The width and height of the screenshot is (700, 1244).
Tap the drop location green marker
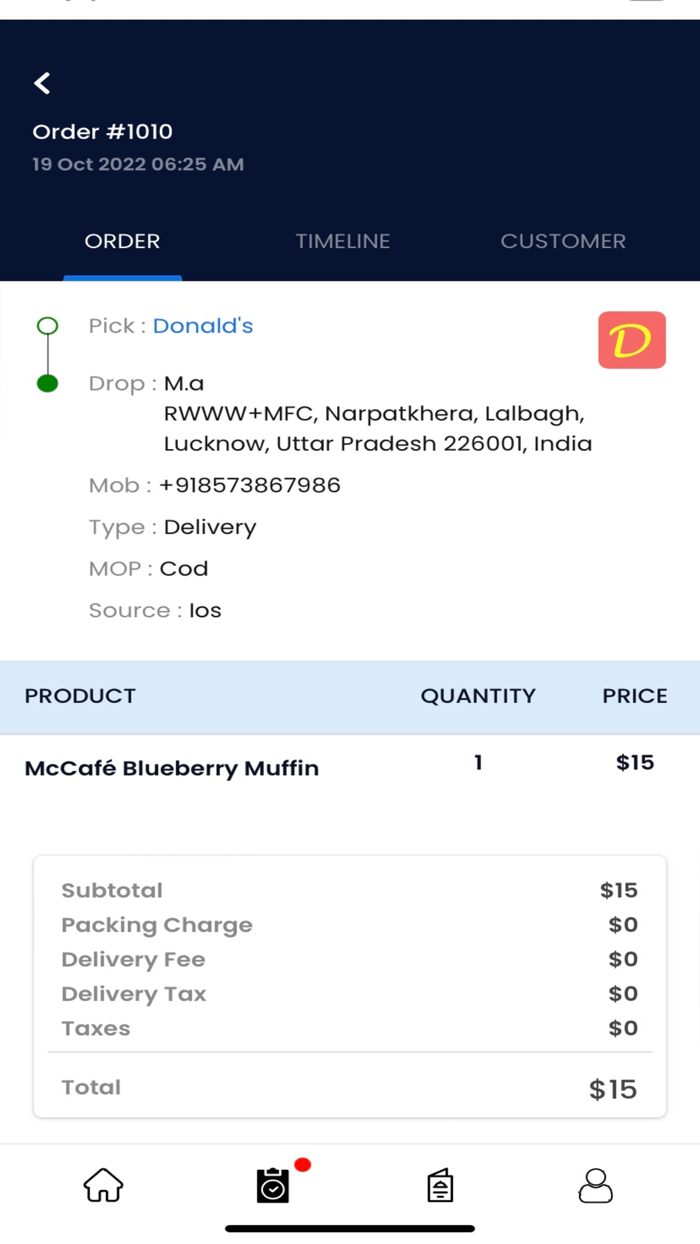click(47, 383)
